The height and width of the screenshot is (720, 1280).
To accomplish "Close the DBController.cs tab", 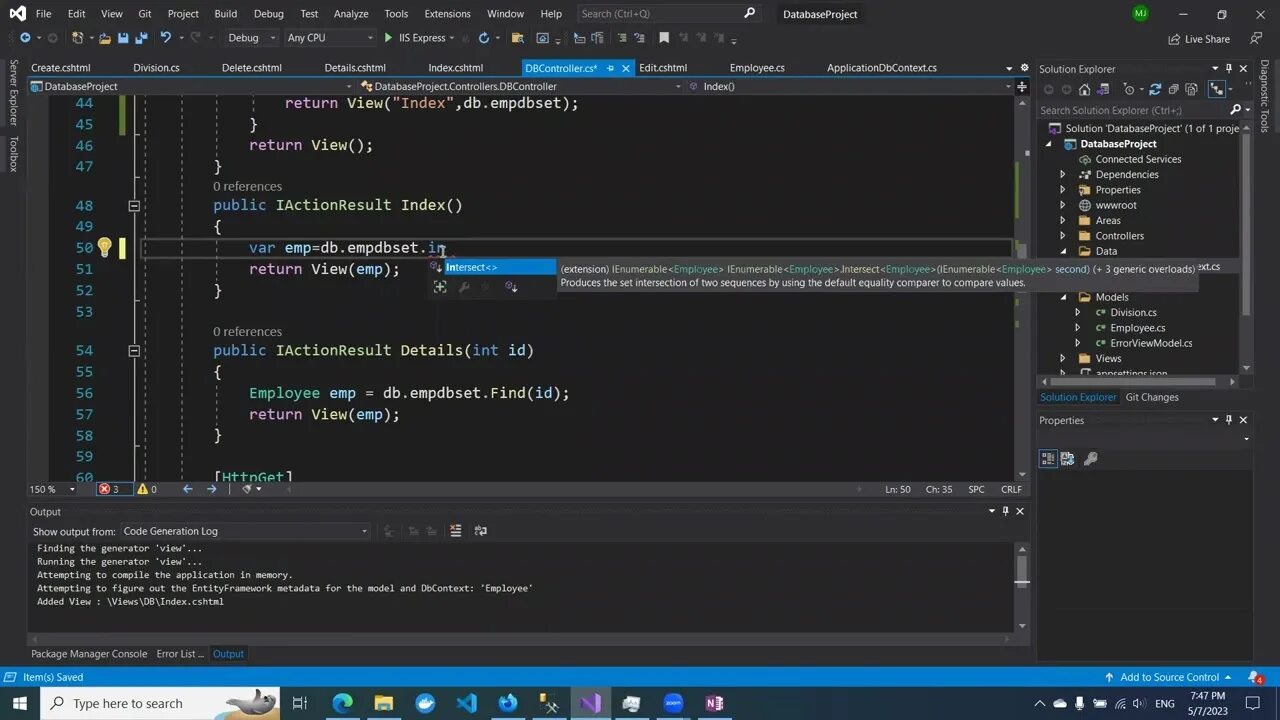I will 626,68.
